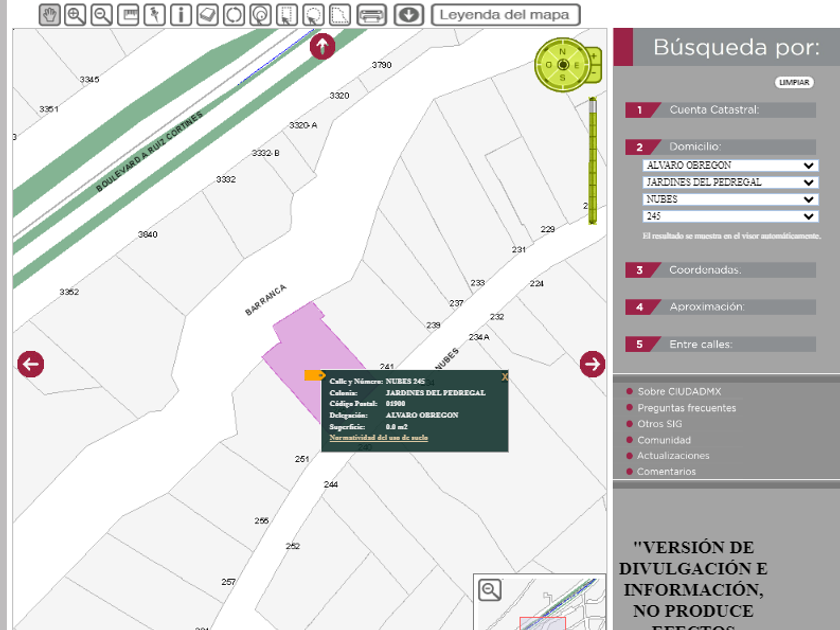
Task: Pan map north with top arrow
Action: coord(322,46)
